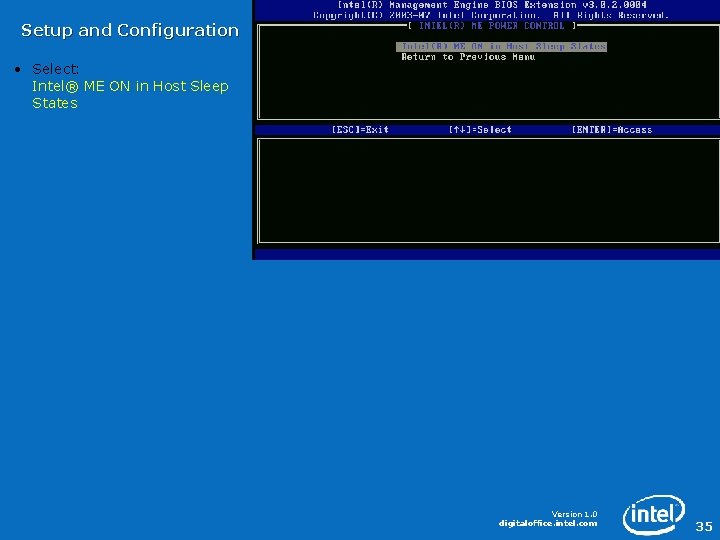Choose Return to Previous Menu
This screenshot has width=720, height=540.
coord(468,57)
